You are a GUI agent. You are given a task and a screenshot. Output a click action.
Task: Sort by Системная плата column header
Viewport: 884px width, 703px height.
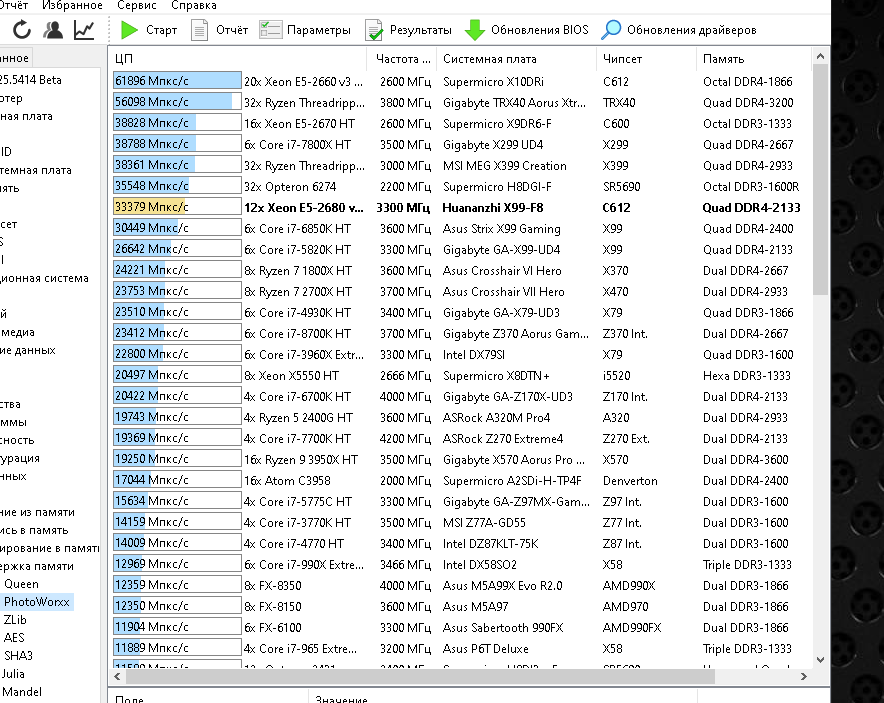pyautogui.click(x=516, y=59)
